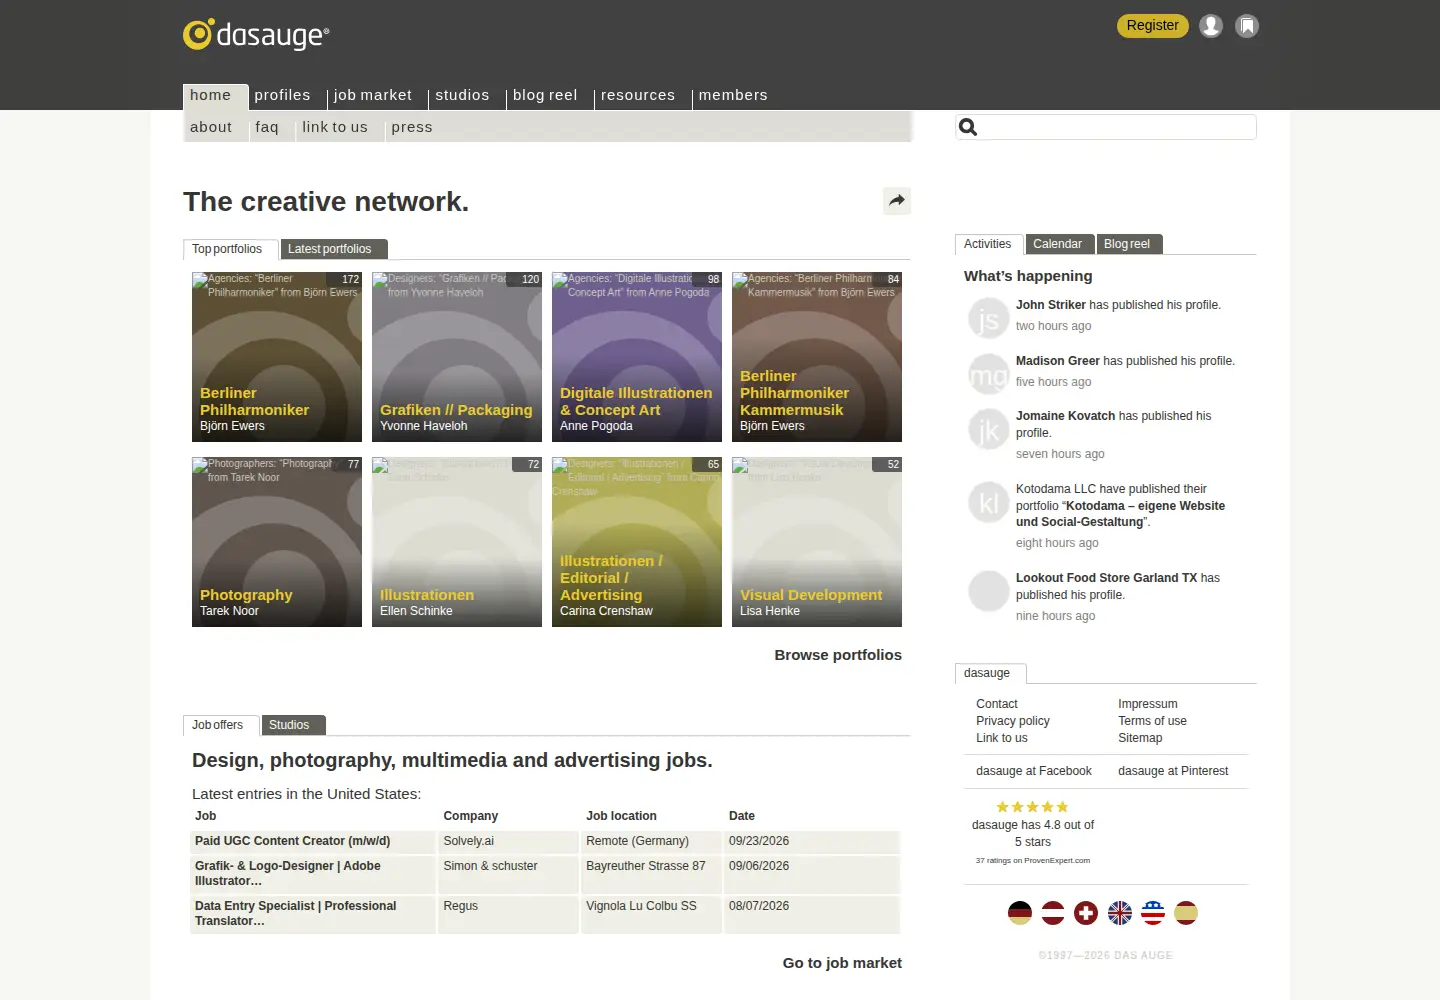1440x1000 pixels.
Task: Open the bookmarks icon in header
Action: [1247, 26]
